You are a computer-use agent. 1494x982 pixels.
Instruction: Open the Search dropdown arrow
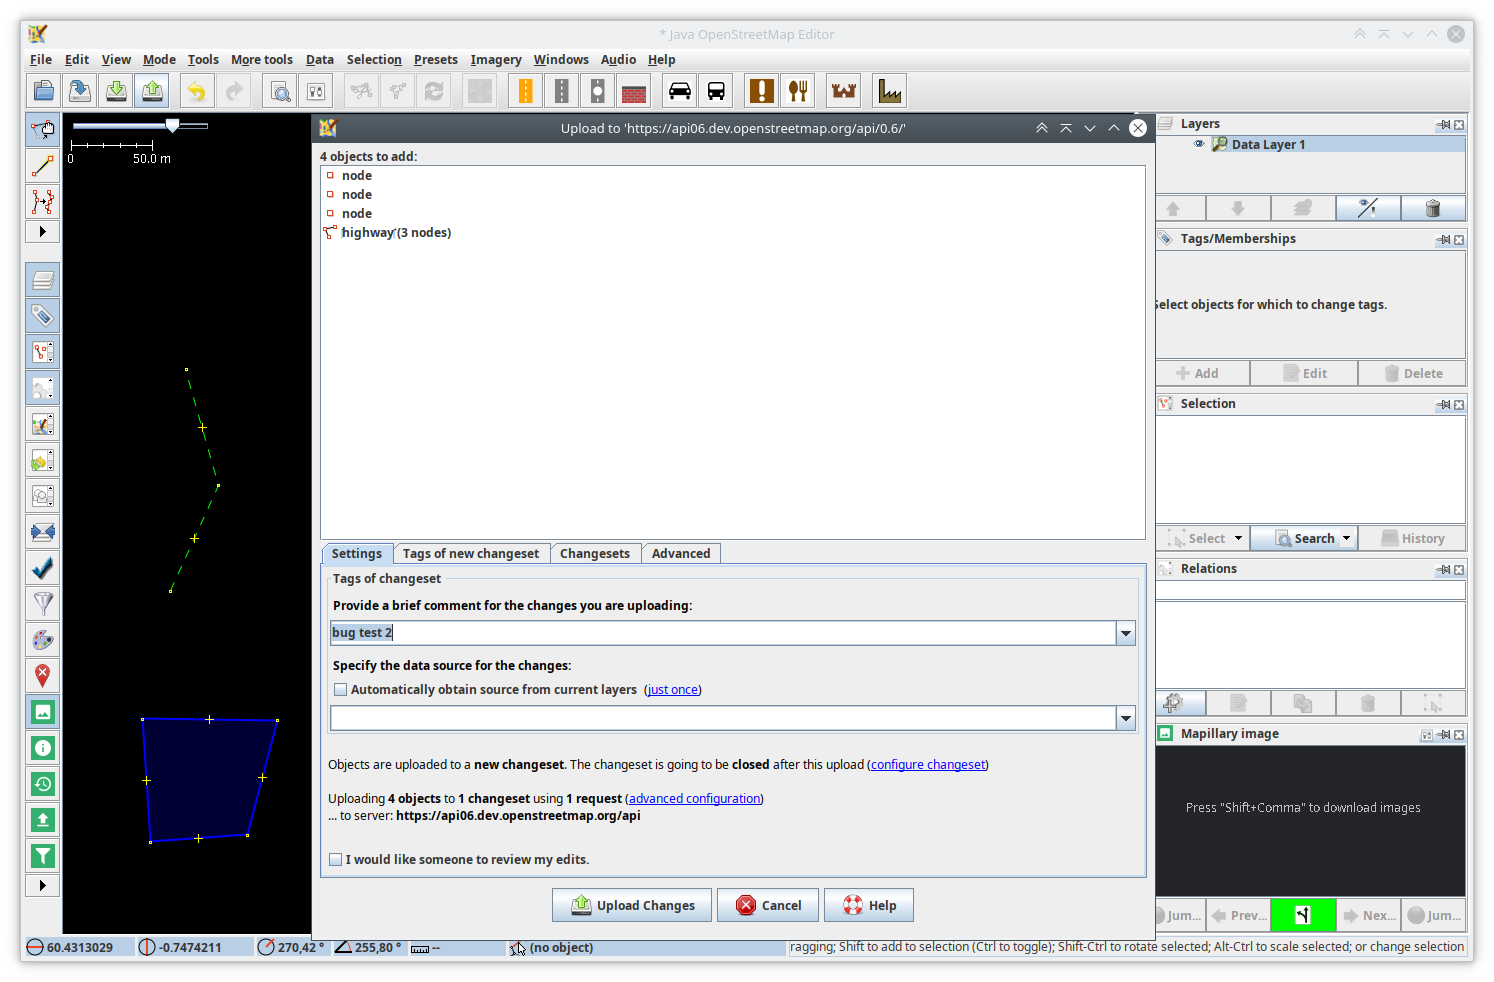(1346, 539)
